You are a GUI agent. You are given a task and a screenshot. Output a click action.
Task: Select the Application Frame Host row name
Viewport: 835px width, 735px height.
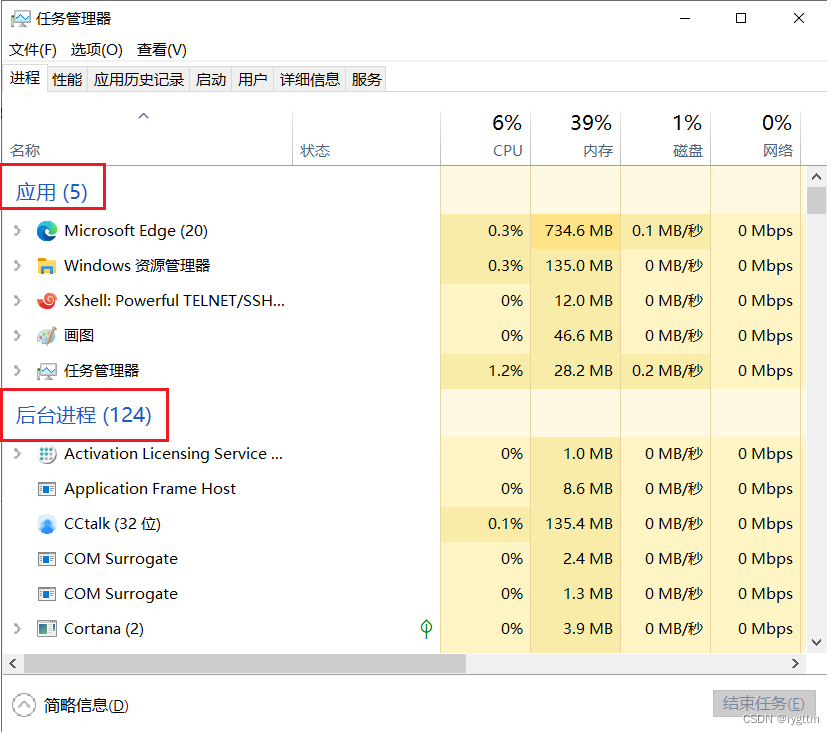150,489
